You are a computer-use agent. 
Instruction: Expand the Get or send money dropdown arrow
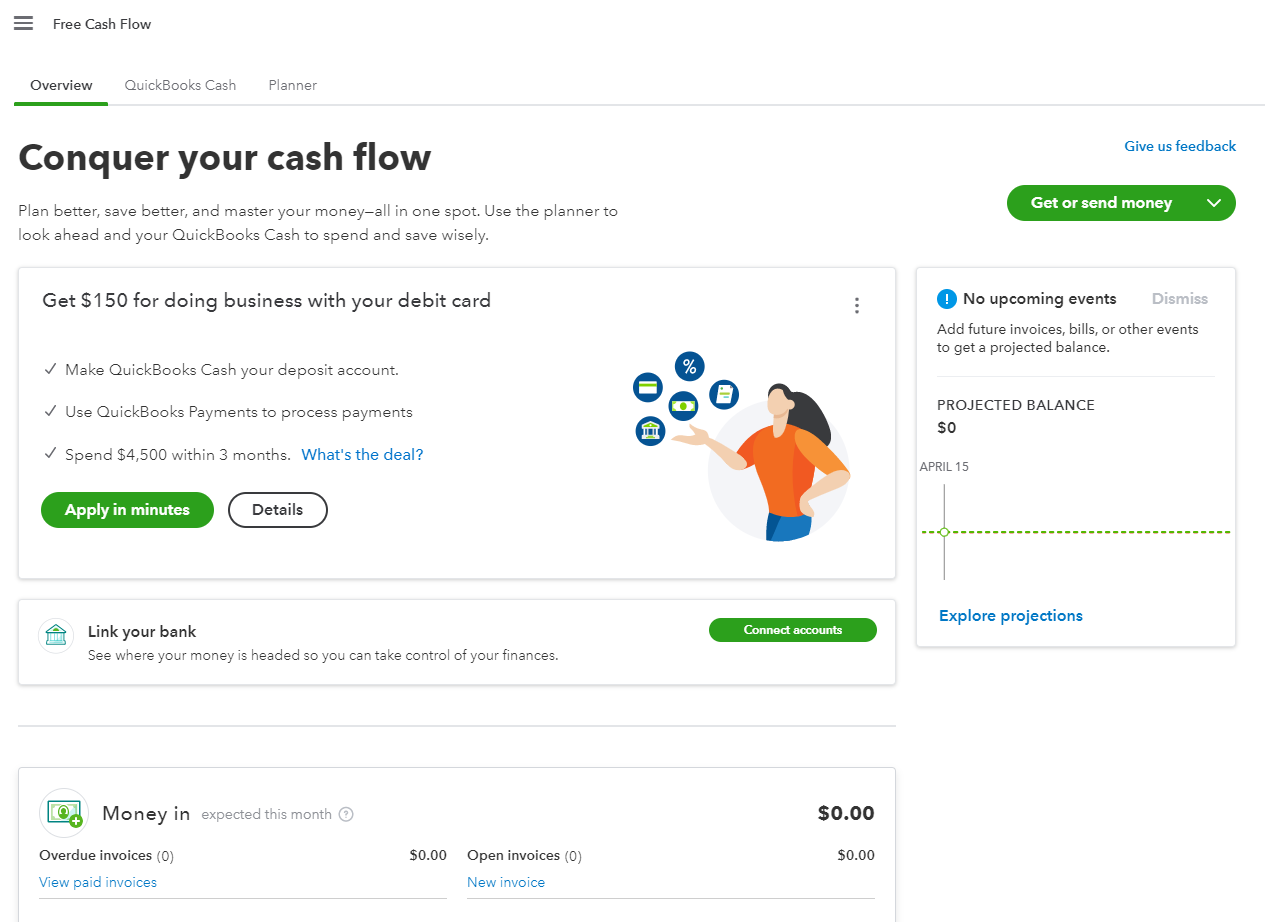coord(1214,203)
